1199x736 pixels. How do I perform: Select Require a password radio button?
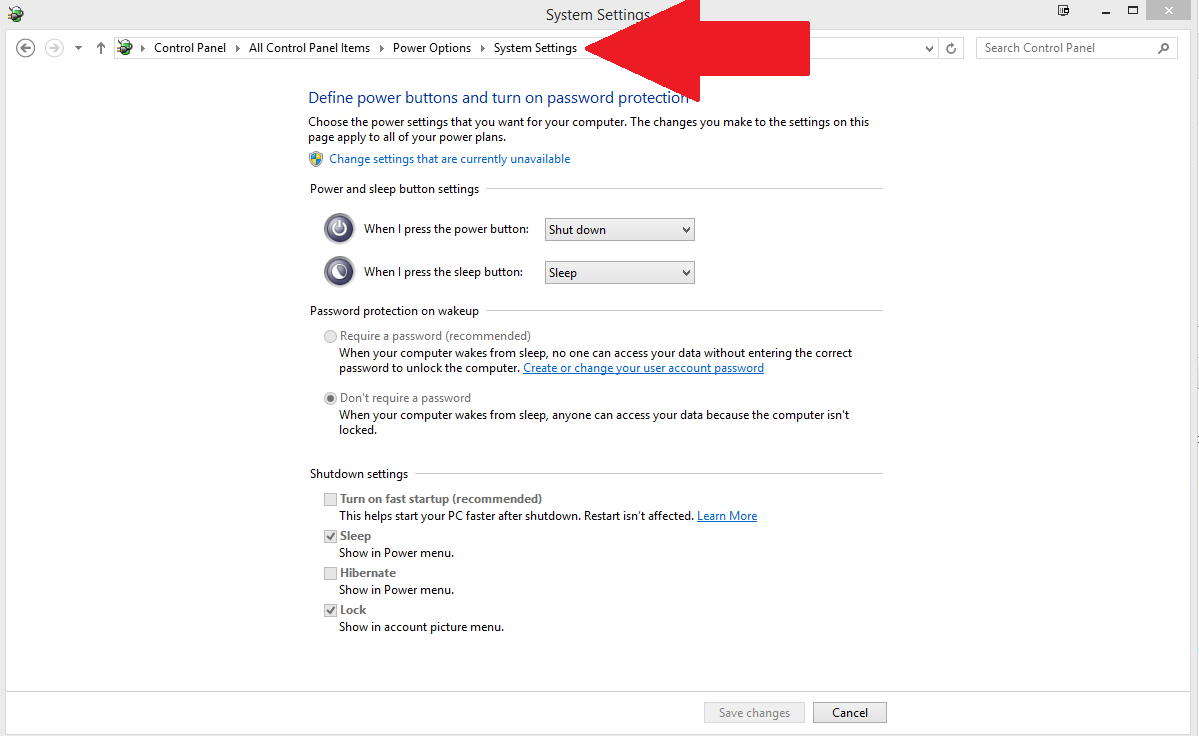click(330, 336)
